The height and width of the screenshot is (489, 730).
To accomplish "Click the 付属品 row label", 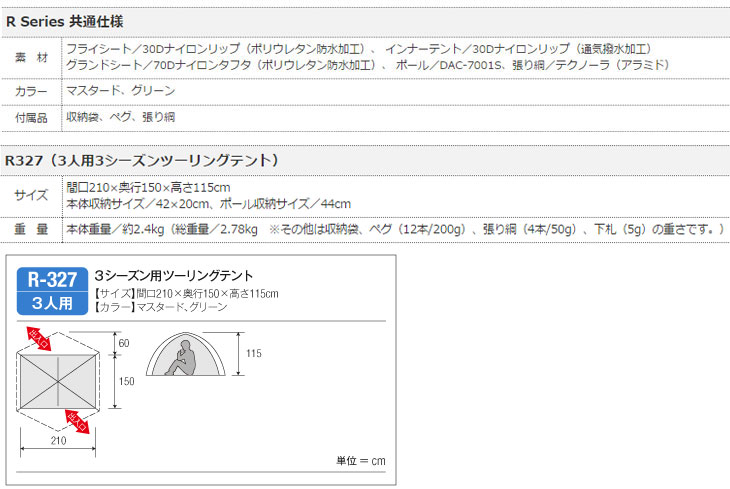I will point(31,118).
